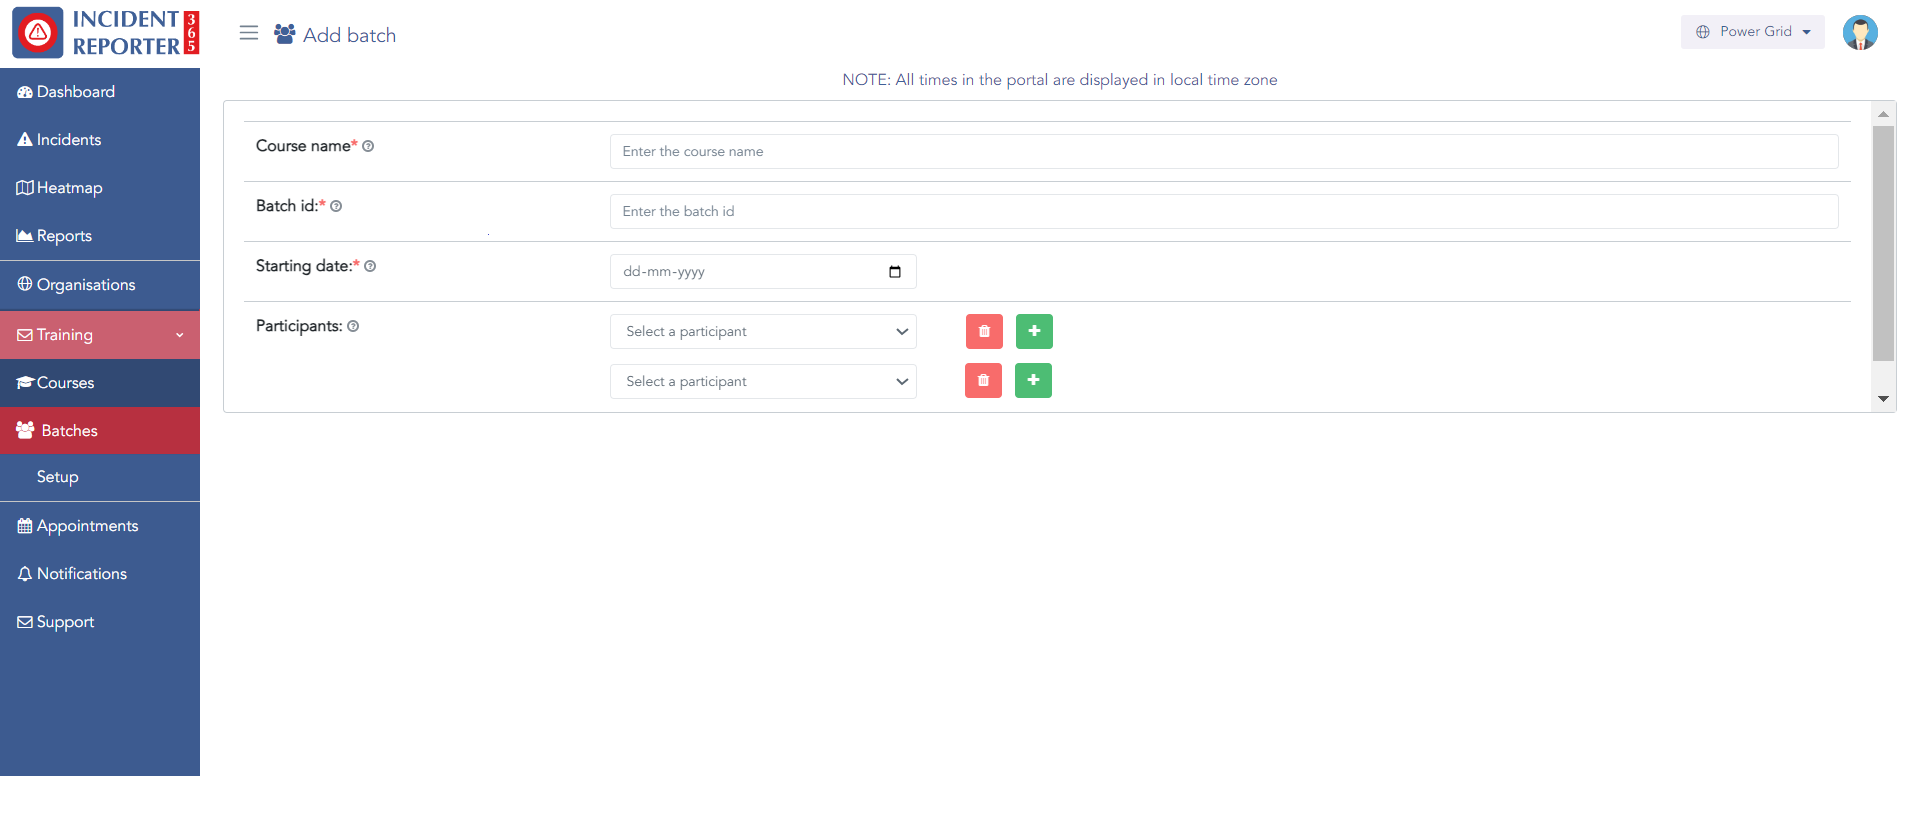
Task: Click the Starting date help icon
Action: pos(370,267)
